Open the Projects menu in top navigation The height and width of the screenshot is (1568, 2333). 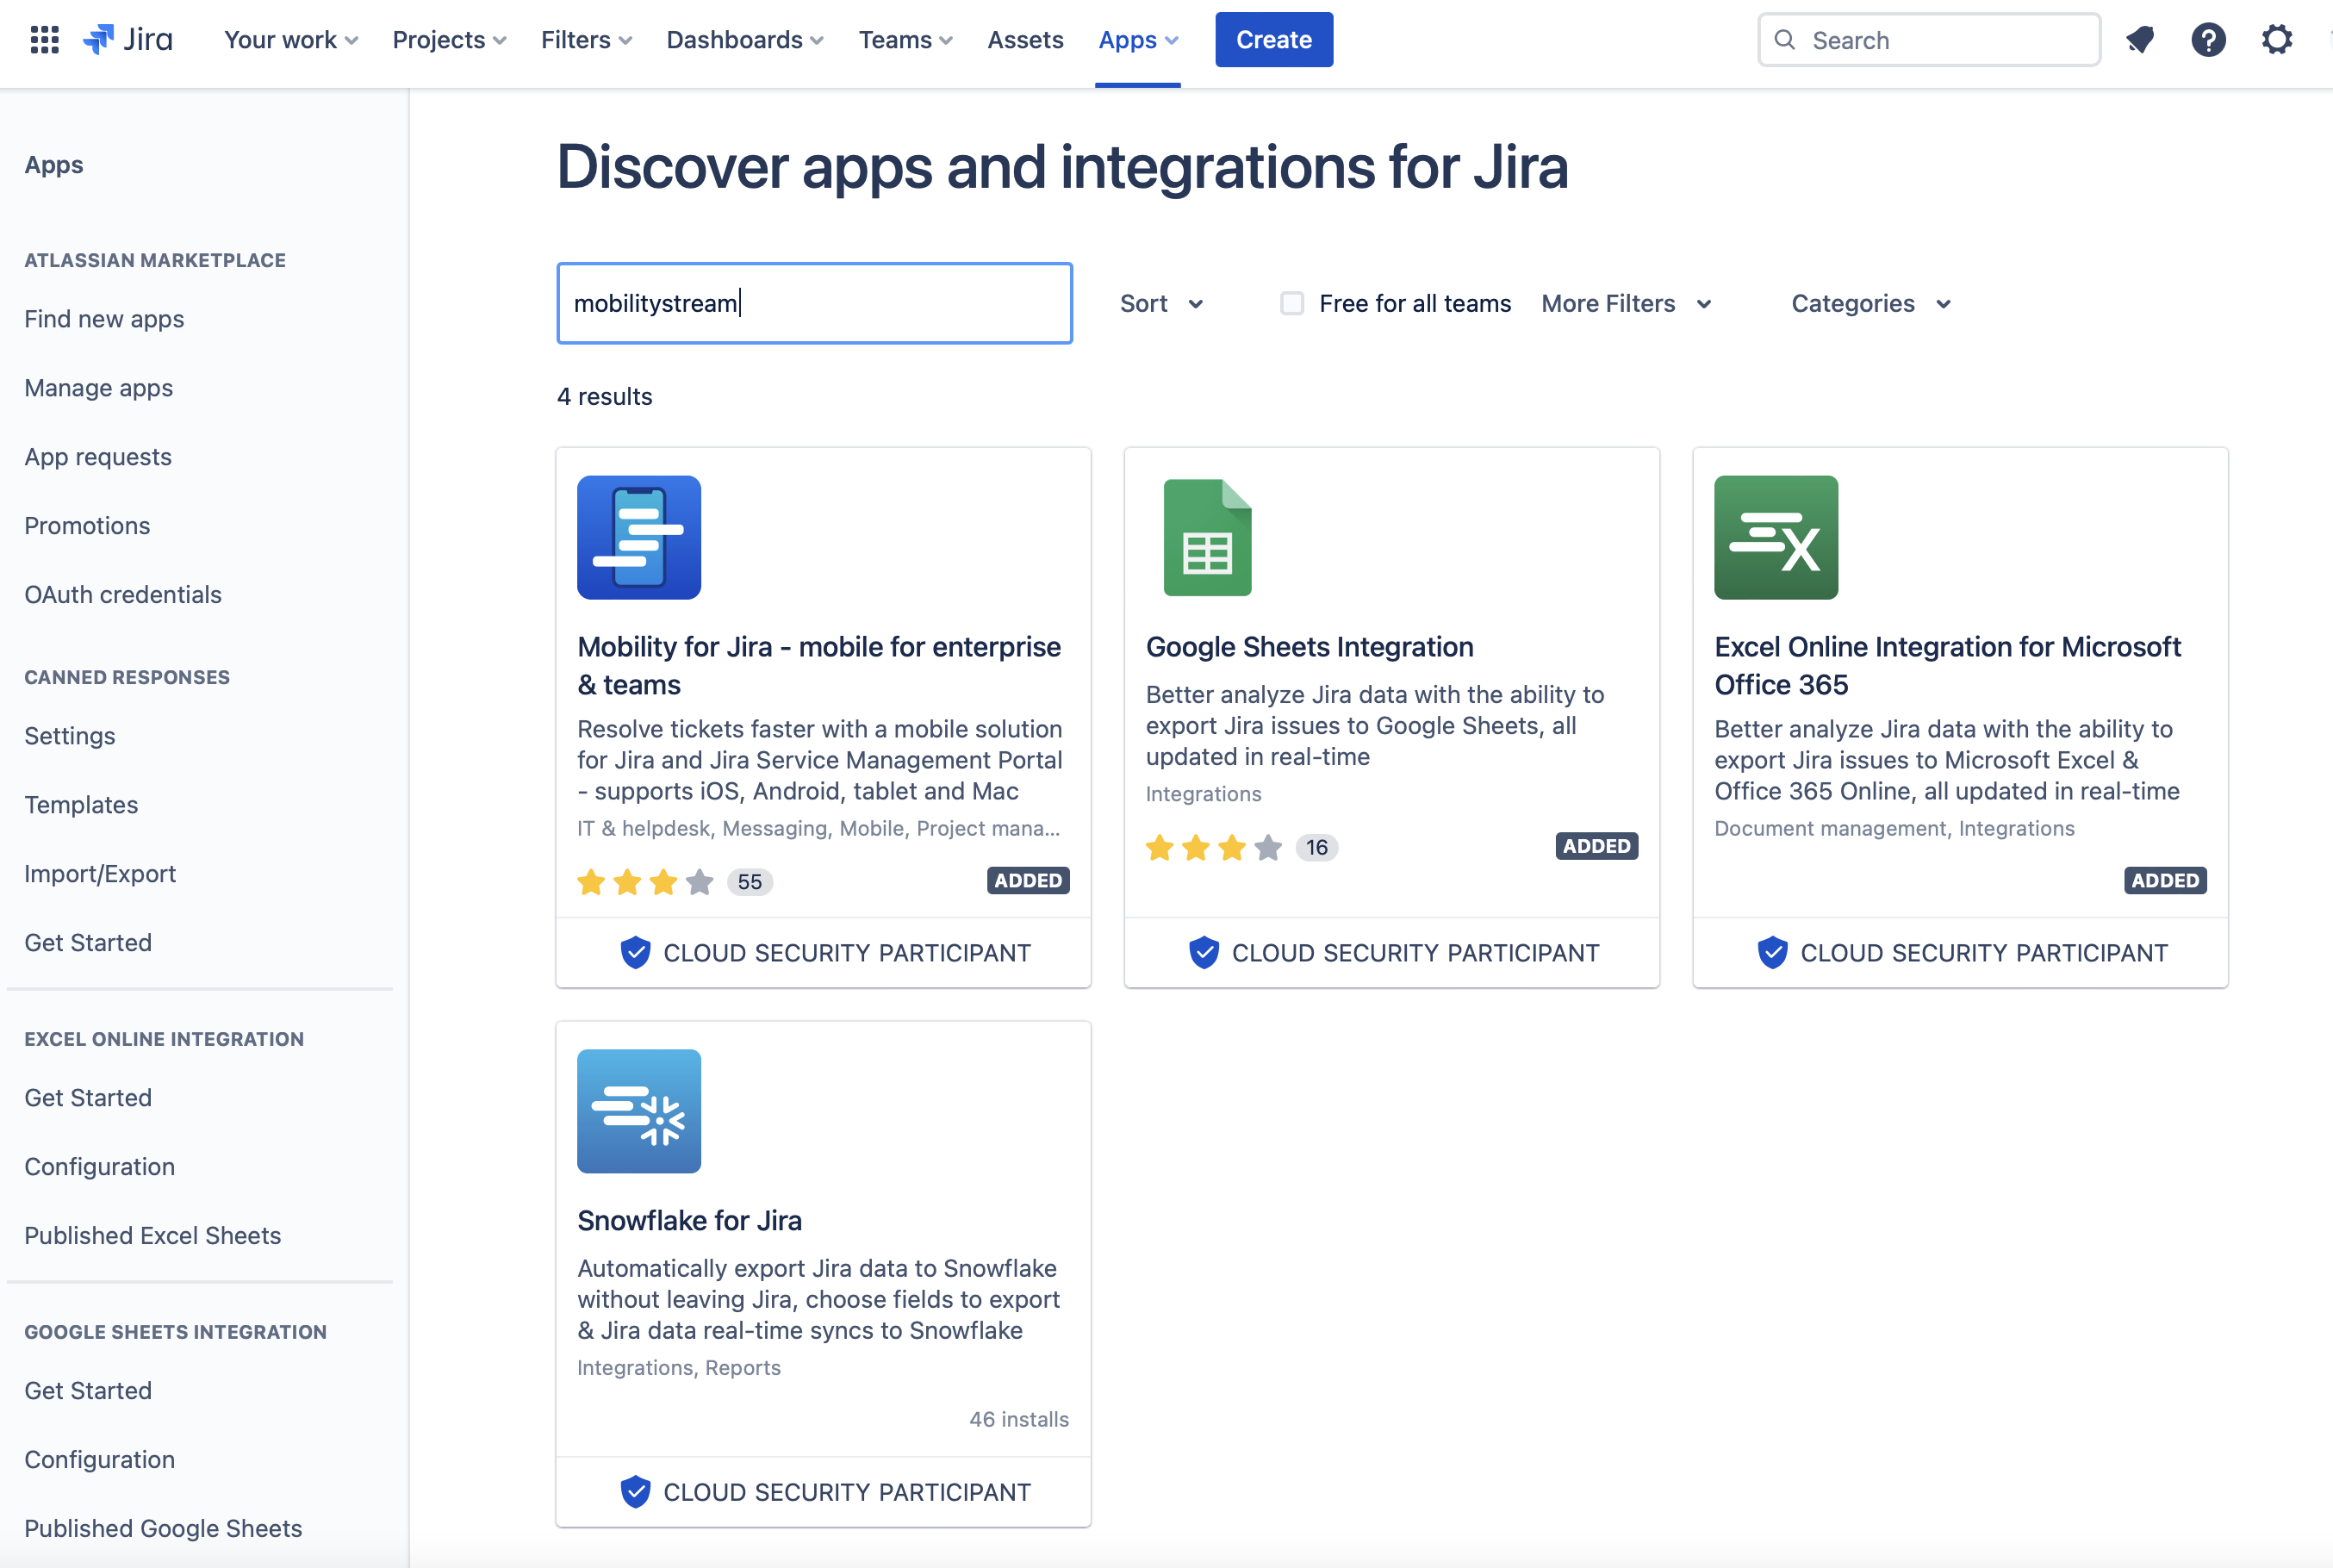point(449,40)
